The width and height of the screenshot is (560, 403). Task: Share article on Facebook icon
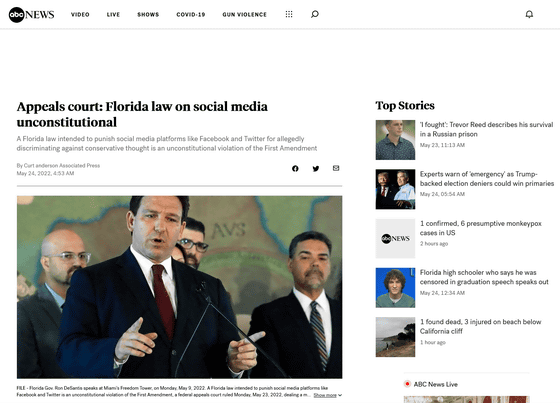pos(295,169)
